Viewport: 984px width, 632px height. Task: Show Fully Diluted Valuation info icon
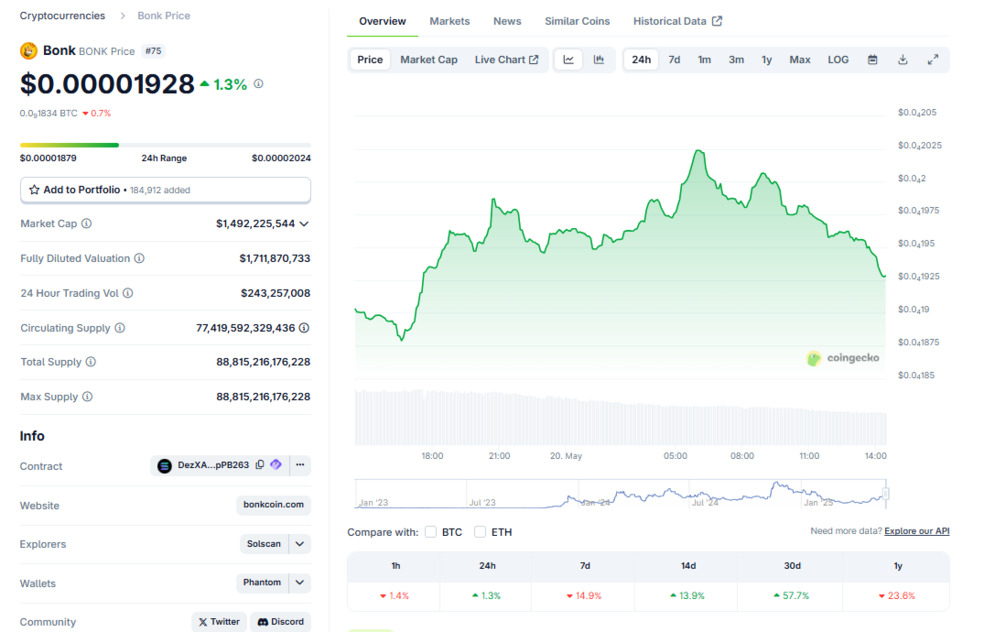[139, 258]
